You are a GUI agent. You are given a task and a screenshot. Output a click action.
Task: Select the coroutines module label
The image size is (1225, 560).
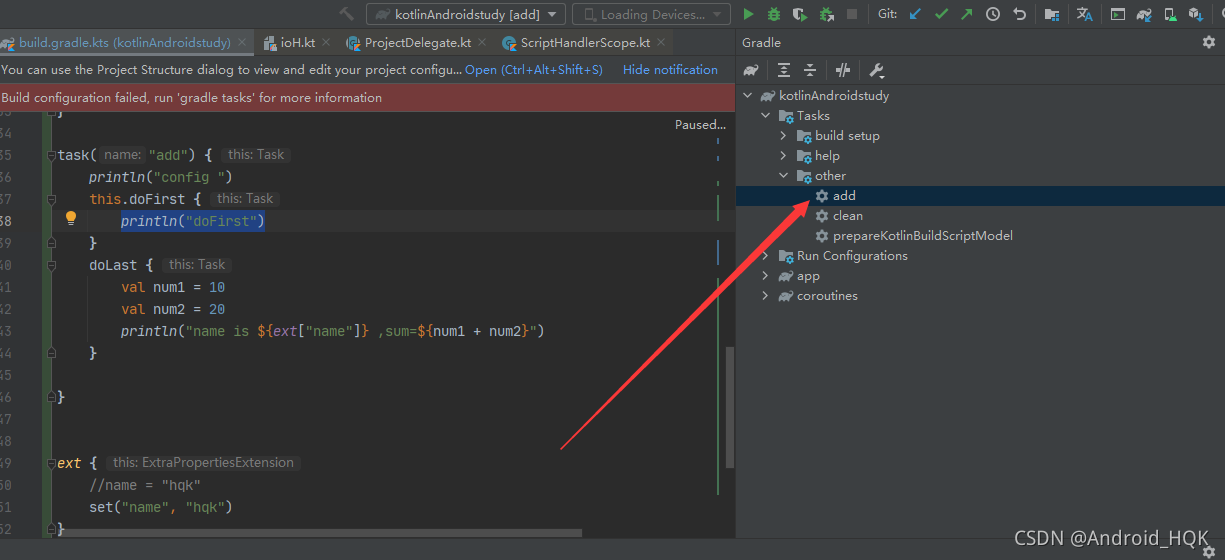pos(827,296)
